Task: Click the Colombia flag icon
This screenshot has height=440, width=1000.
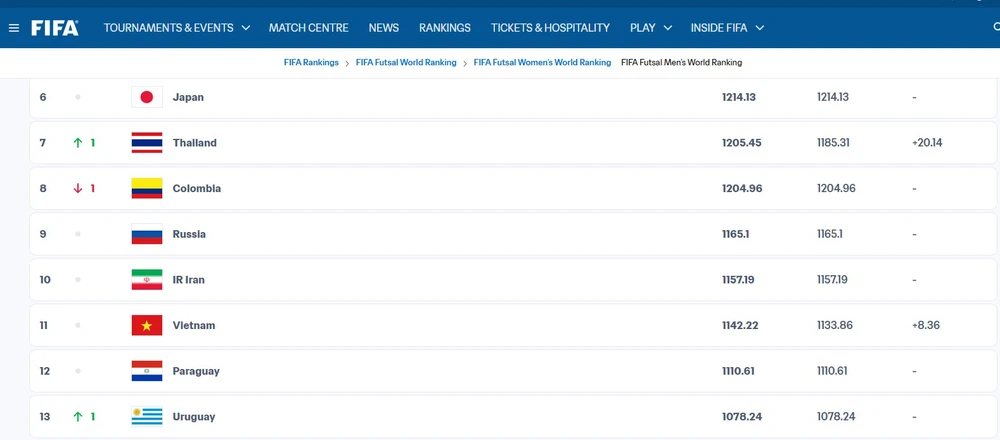Action: click(147, 188)
